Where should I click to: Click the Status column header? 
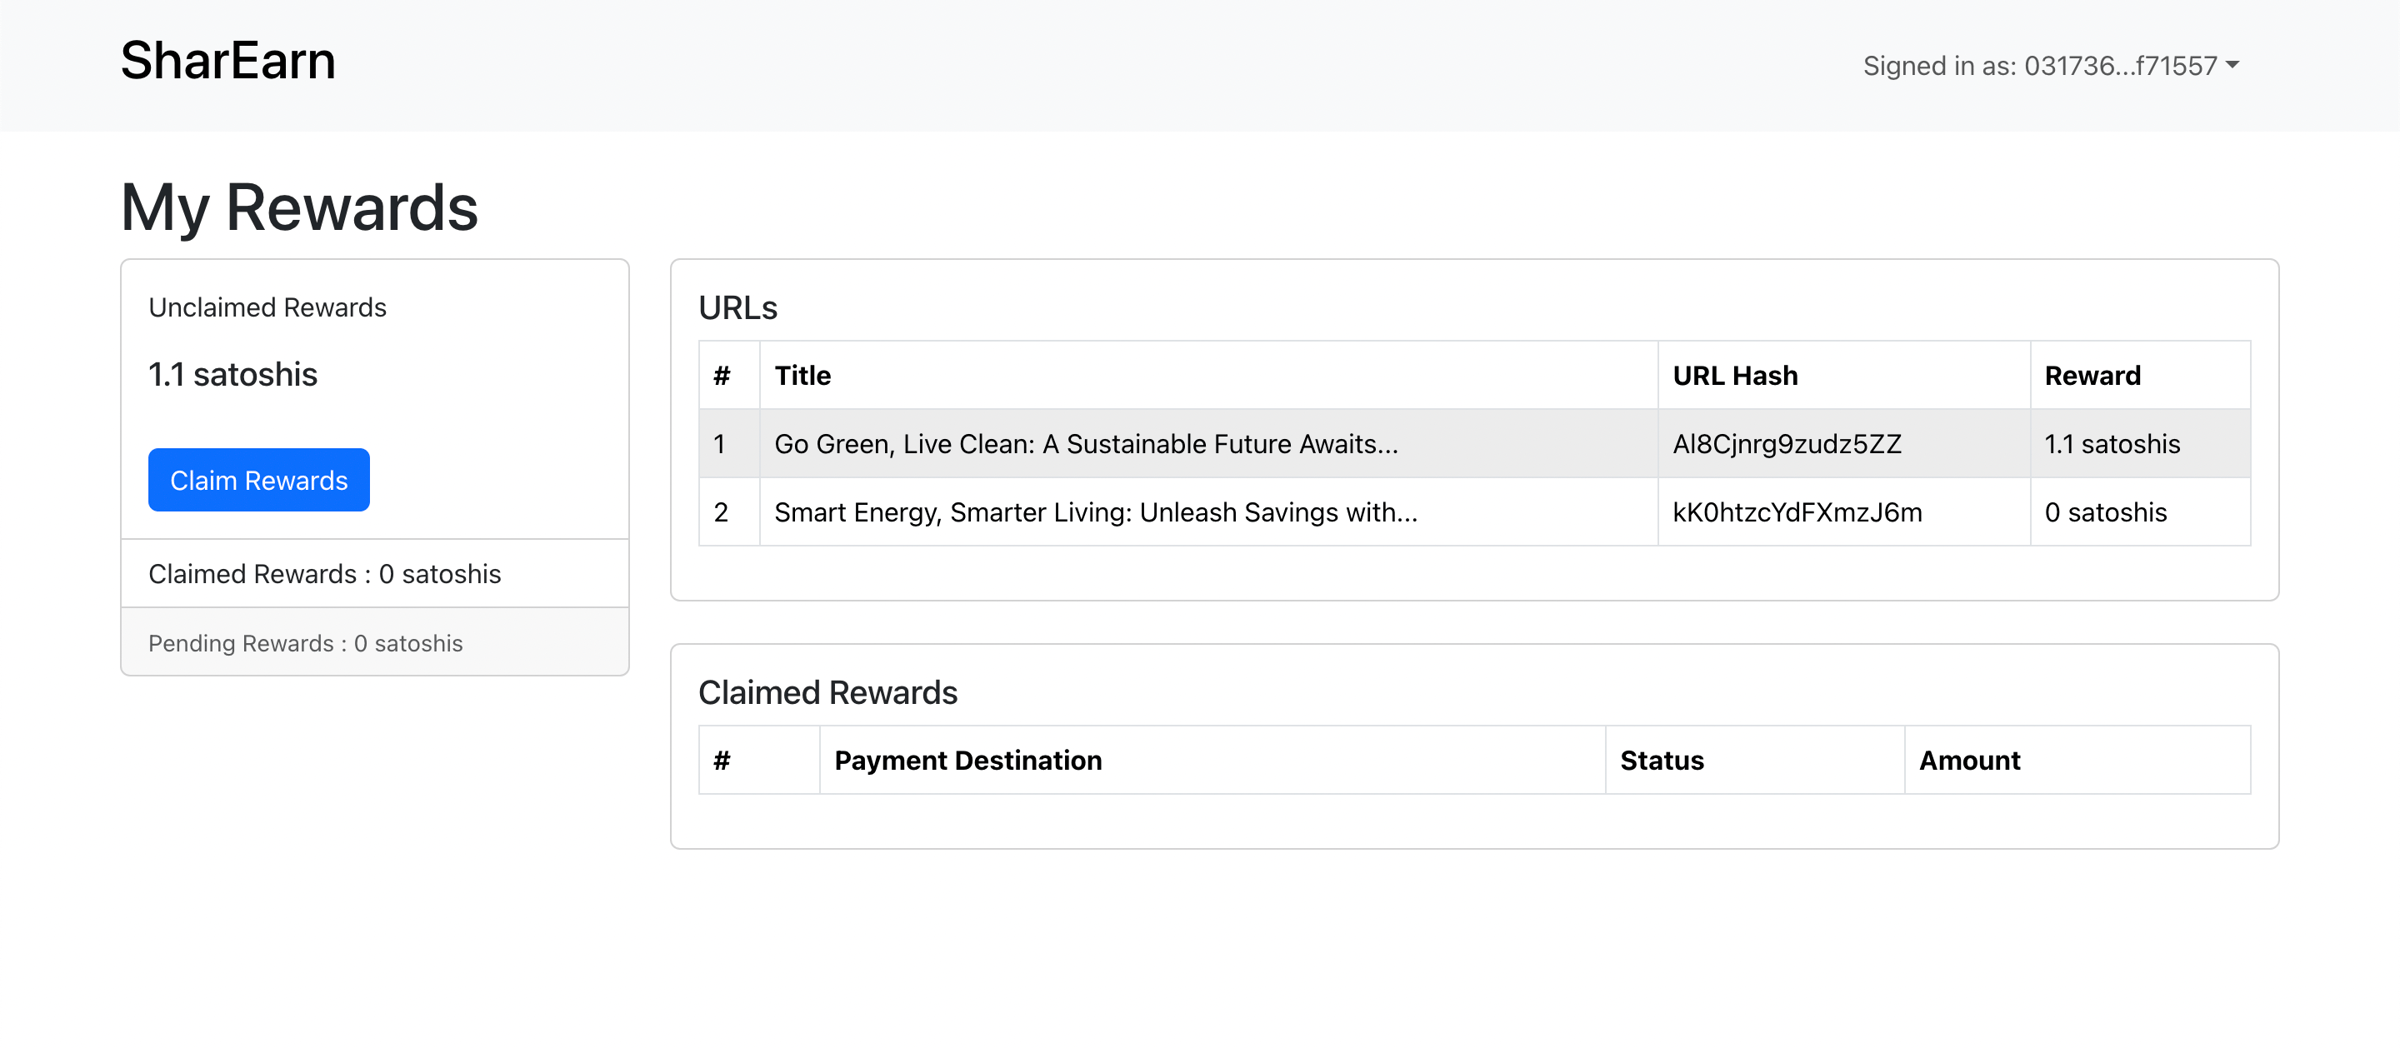point(1661,761)
